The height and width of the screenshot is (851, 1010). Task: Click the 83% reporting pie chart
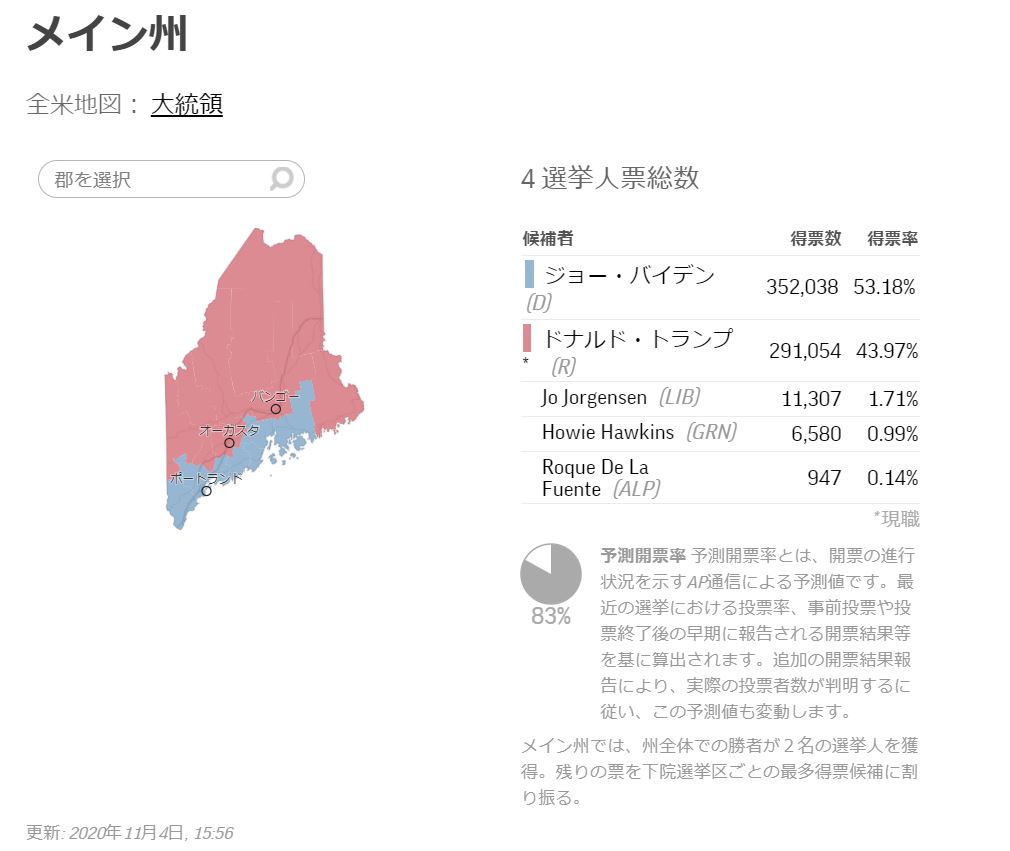coord(551,573)
